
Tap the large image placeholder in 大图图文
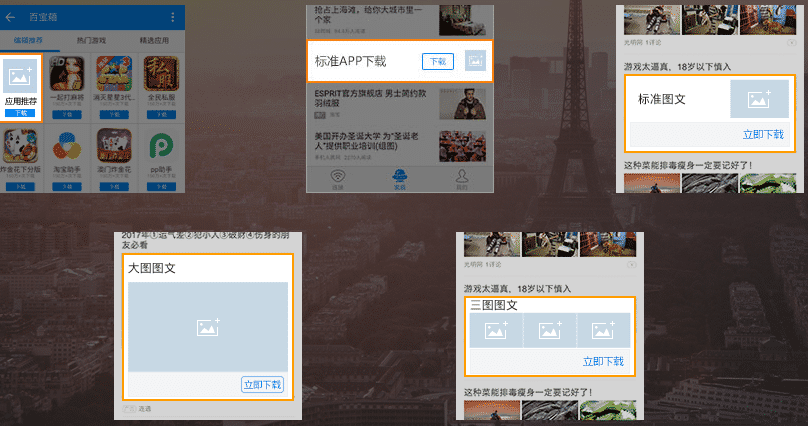coord(208,327)
